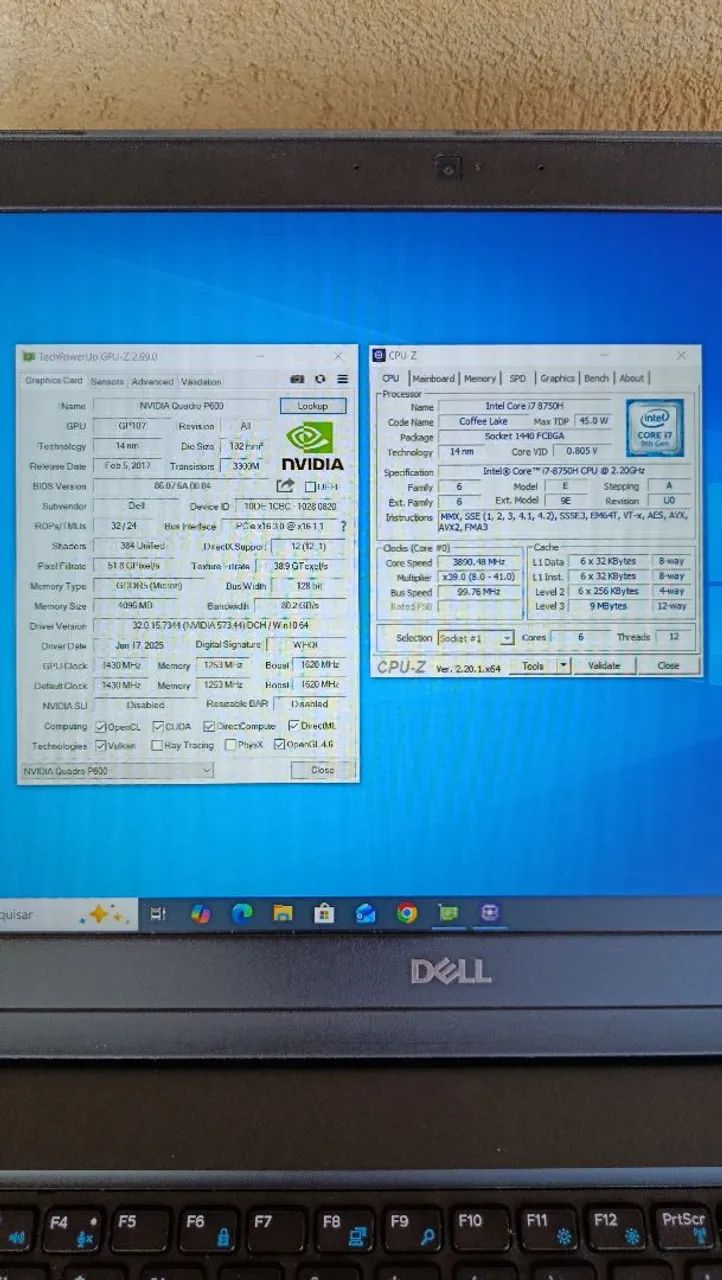This screenshot has height=1280, width=722.
Task: Open Microsoft Store from the taskbar
Action: [324, 913]
